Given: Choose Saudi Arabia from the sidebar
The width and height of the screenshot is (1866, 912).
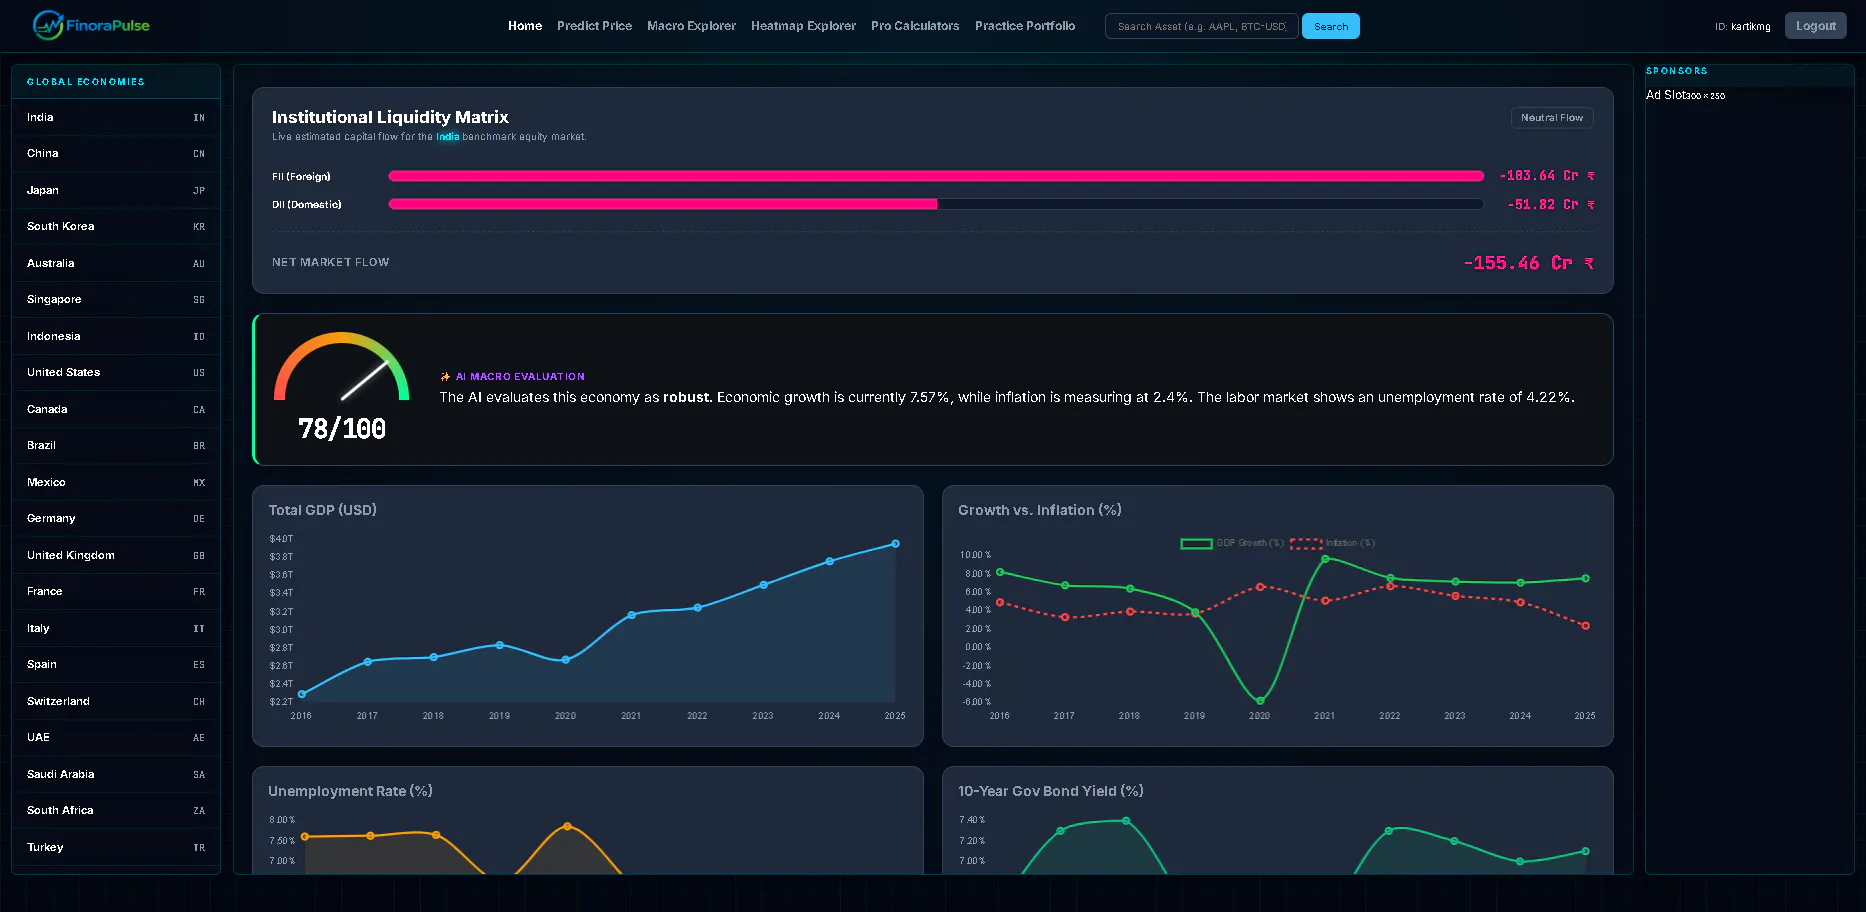Looking at the screenshot, I should point(116,774).
